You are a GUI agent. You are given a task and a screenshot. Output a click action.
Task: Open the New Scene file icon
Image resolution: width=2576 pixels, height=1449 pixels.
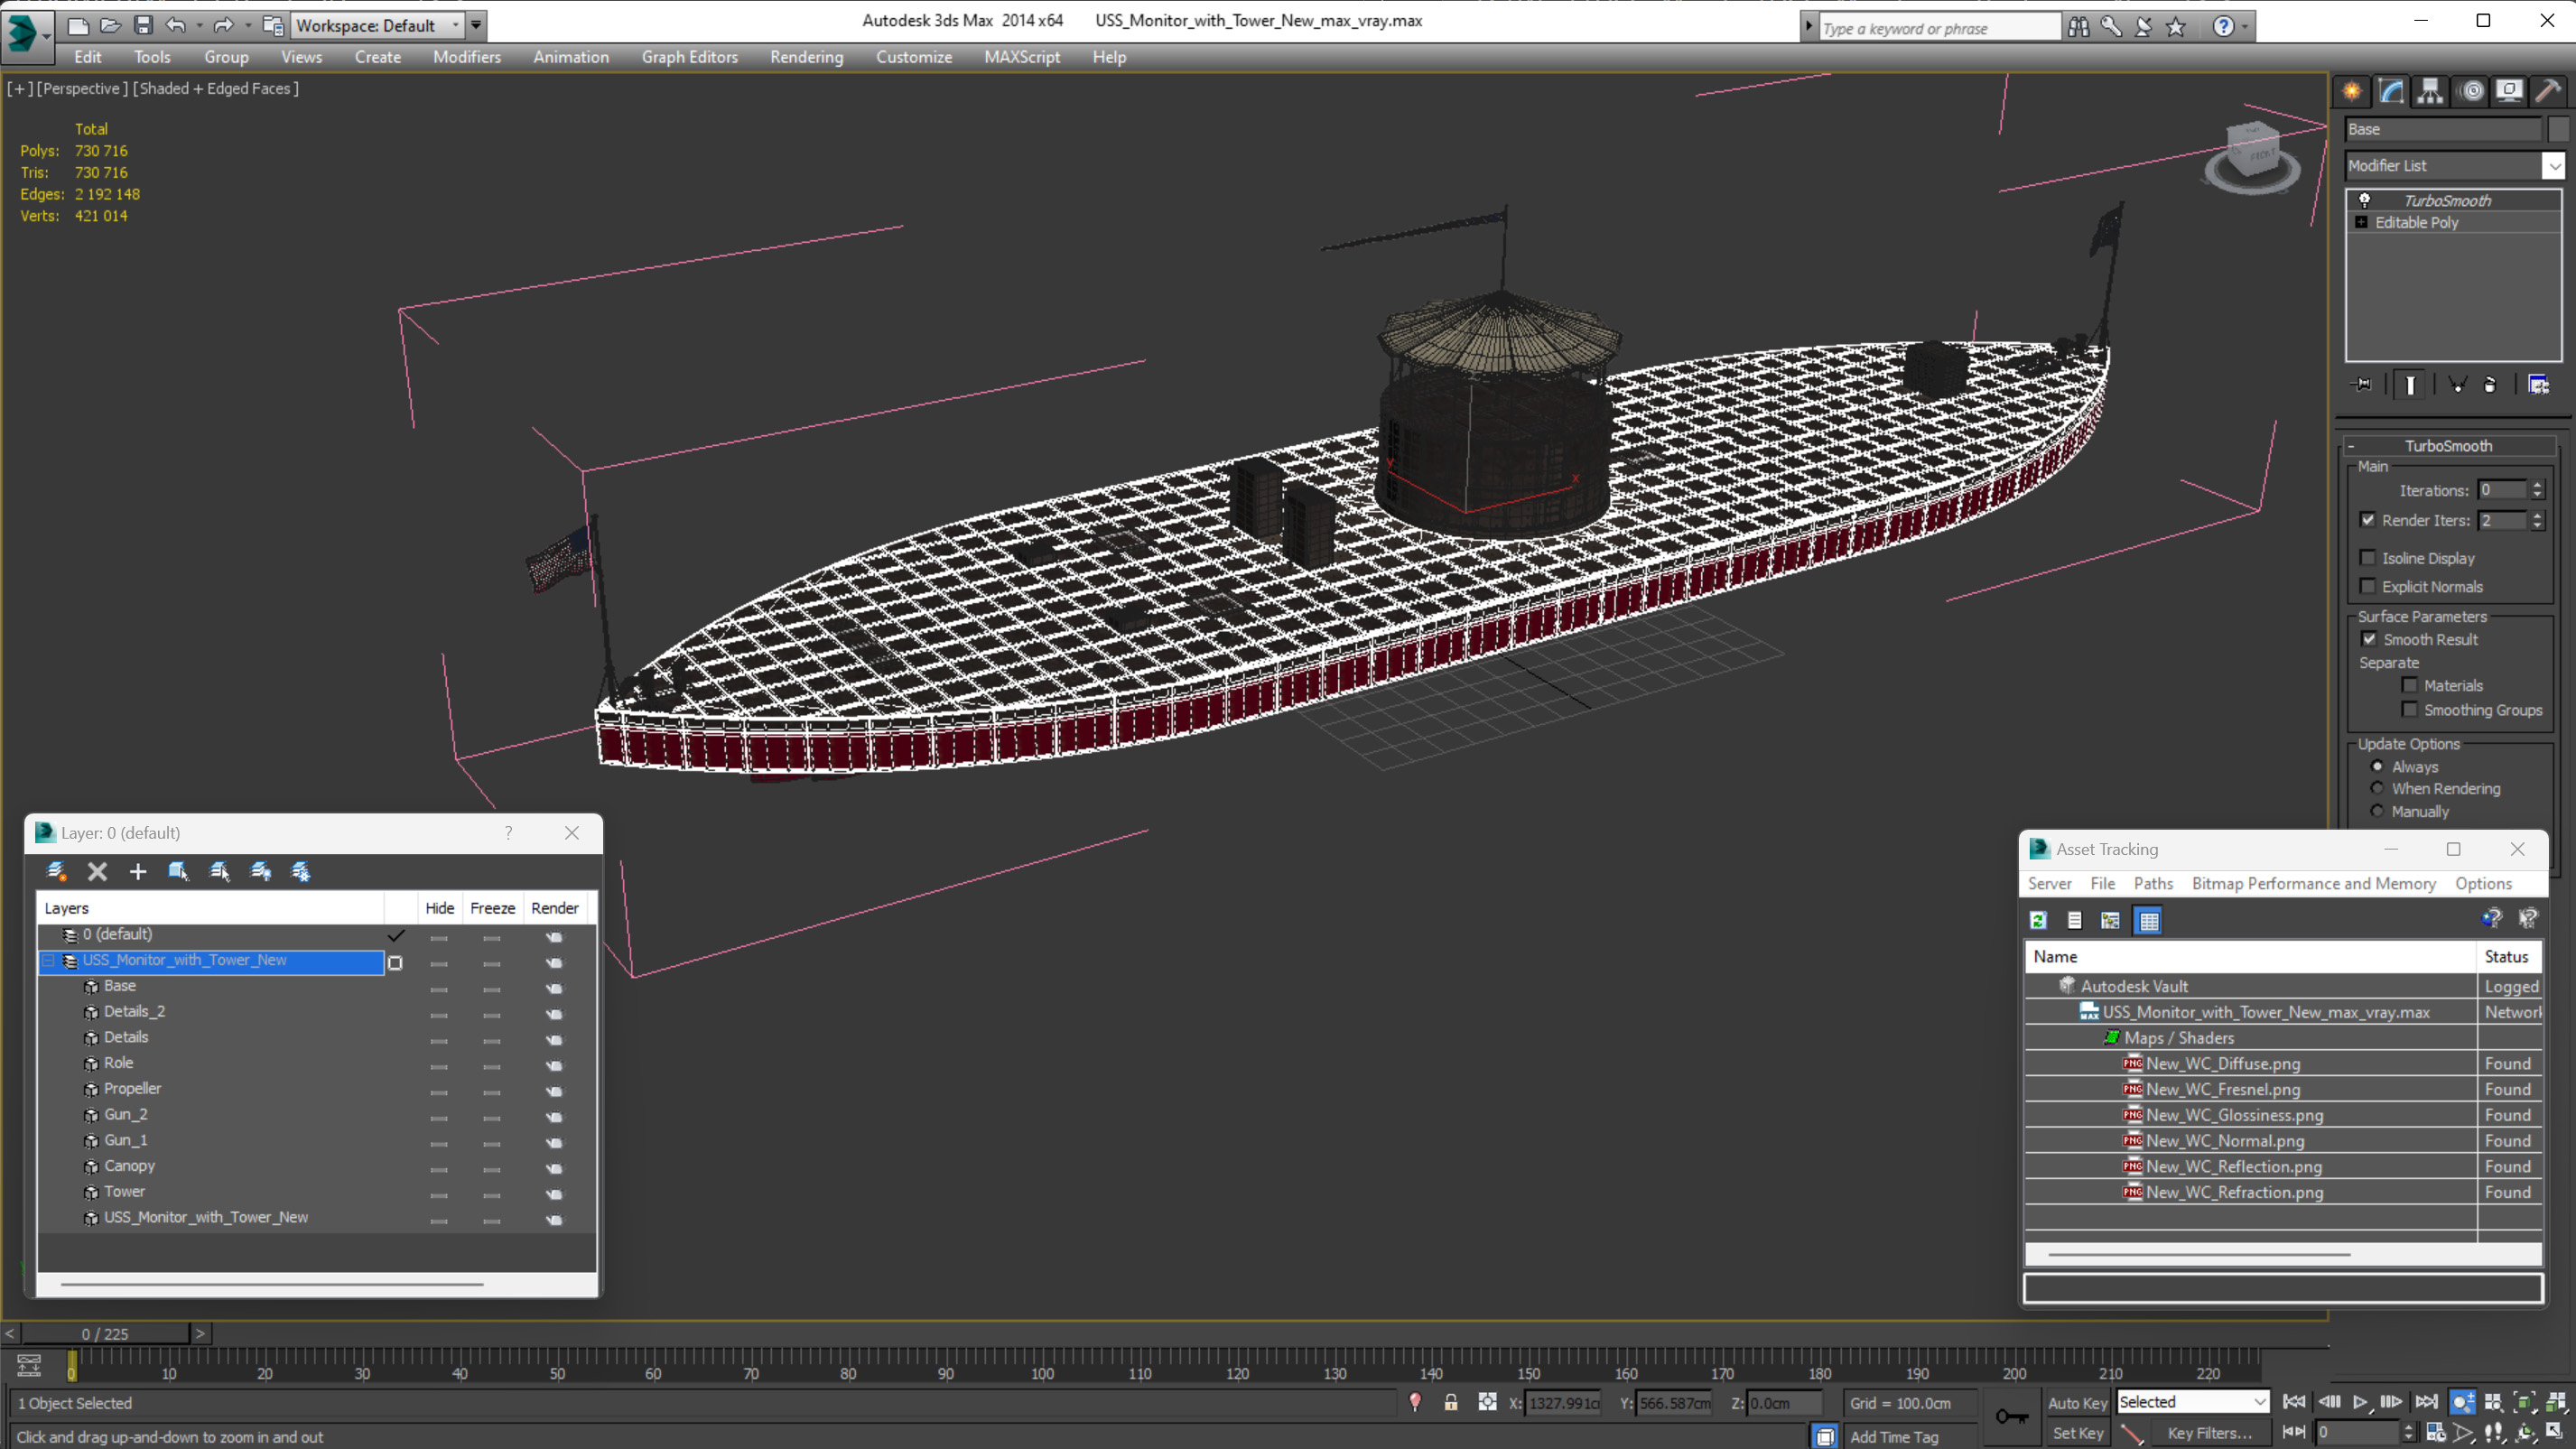77,25
